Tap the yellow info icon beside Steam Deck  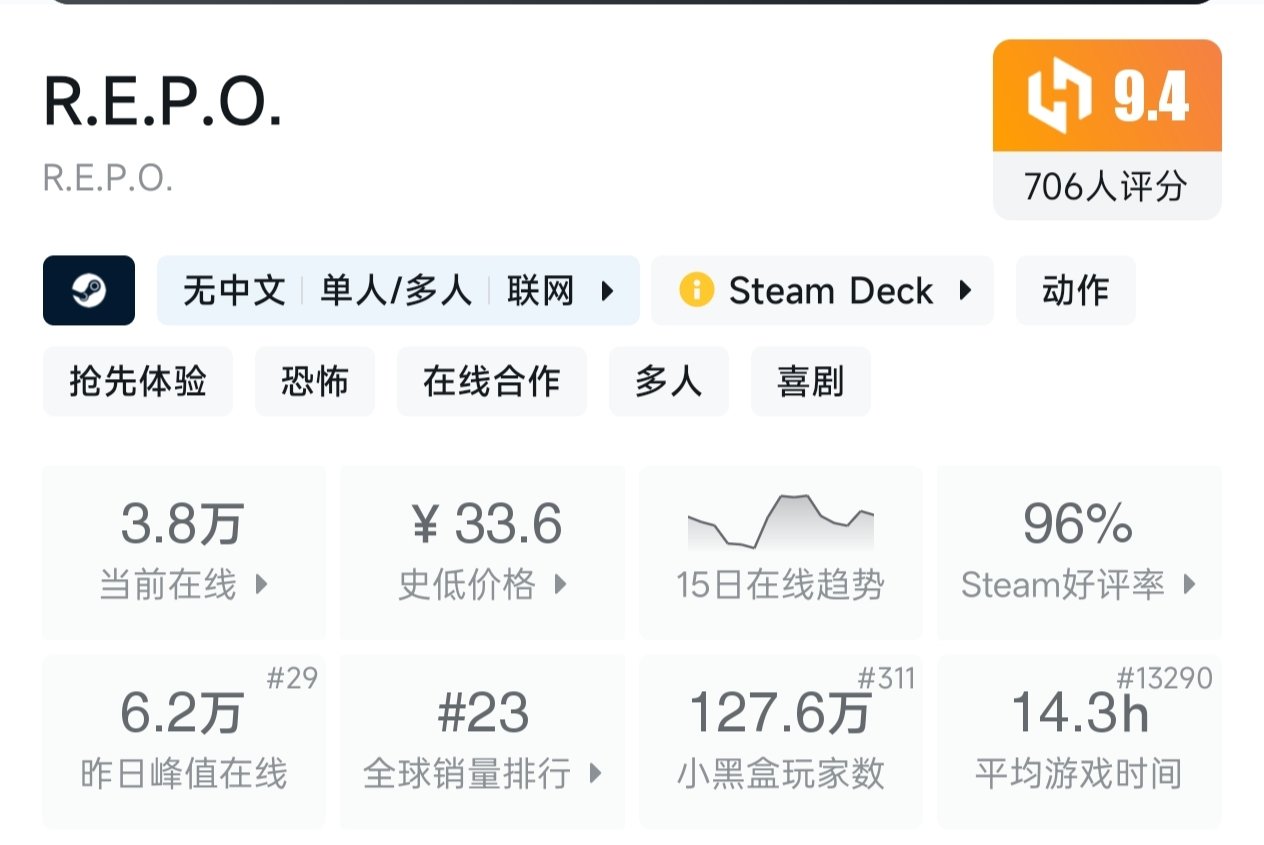click(x=696, y=291)
